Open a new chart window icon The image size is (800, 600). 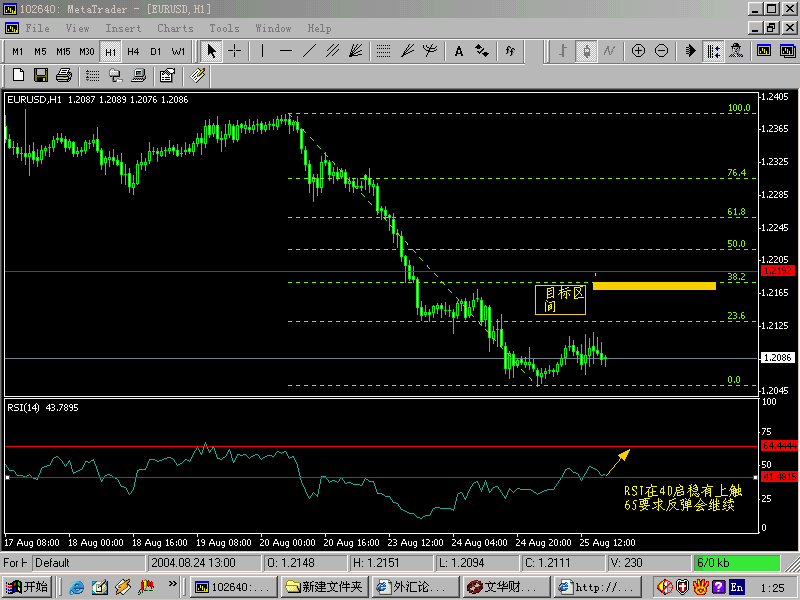pos(764,51)
